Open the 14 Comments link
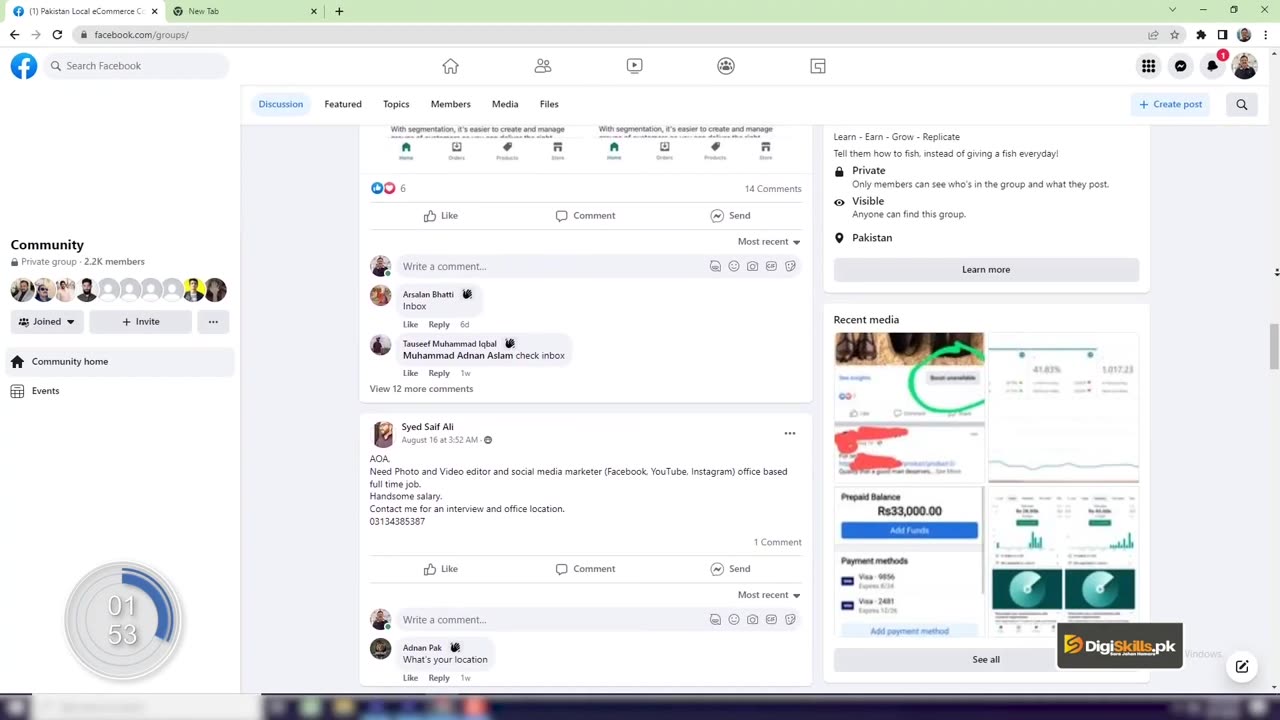This screenshot has width=1280, height=720. [x=773, y=189]
